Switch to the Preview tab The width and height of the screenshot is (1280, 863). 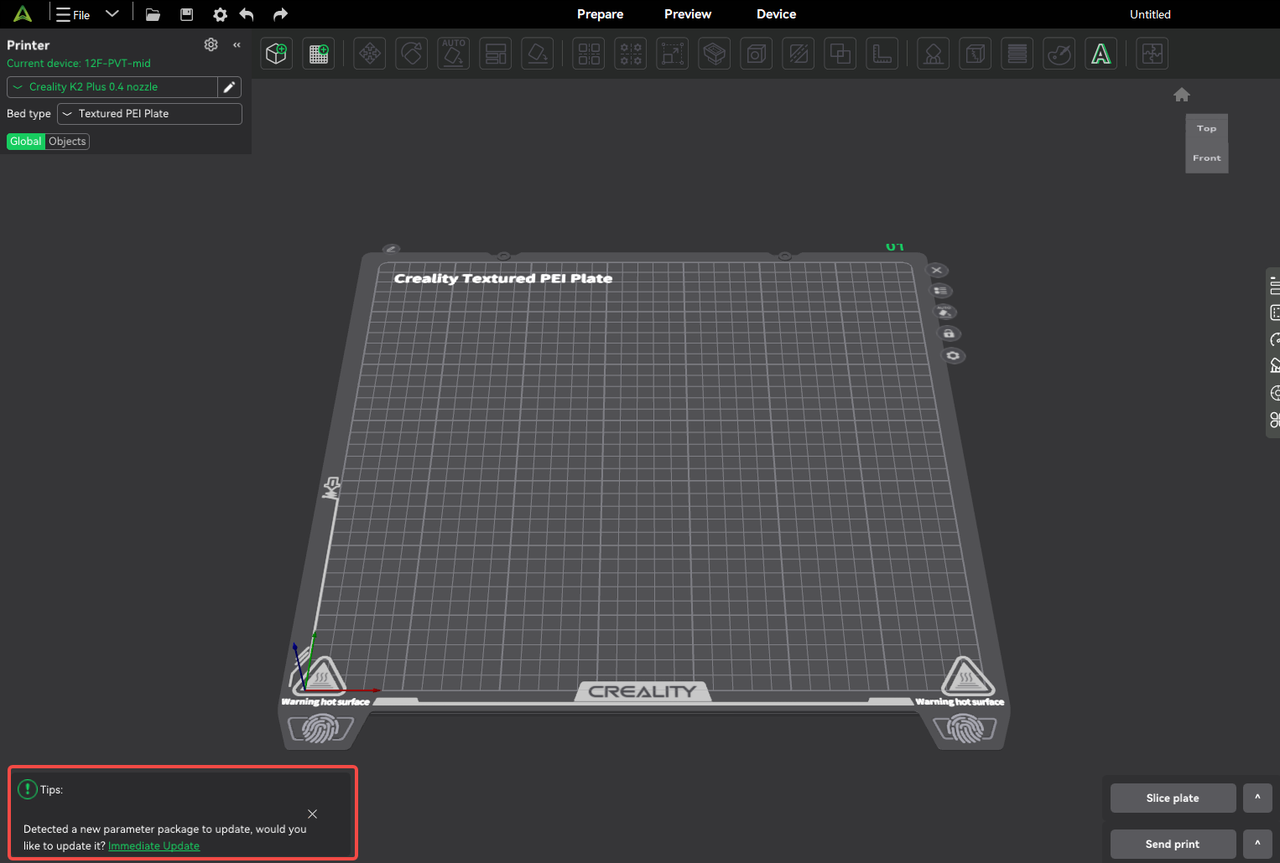click(x=688, y=14)
